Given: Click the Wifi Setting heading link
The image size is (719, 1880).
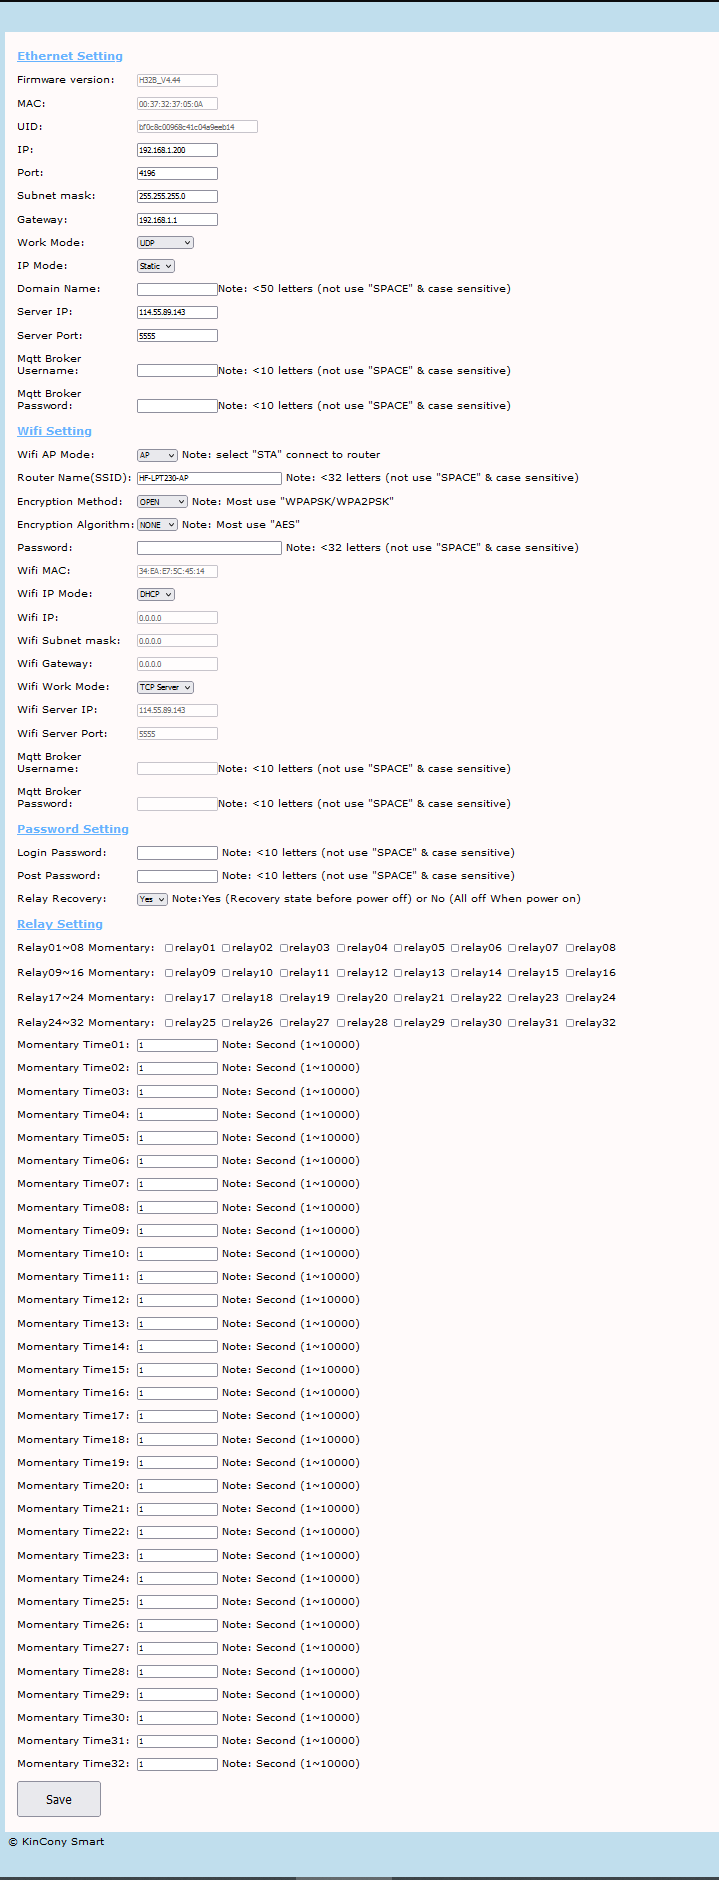Looking at the screenshot, I should coord(54,431).
